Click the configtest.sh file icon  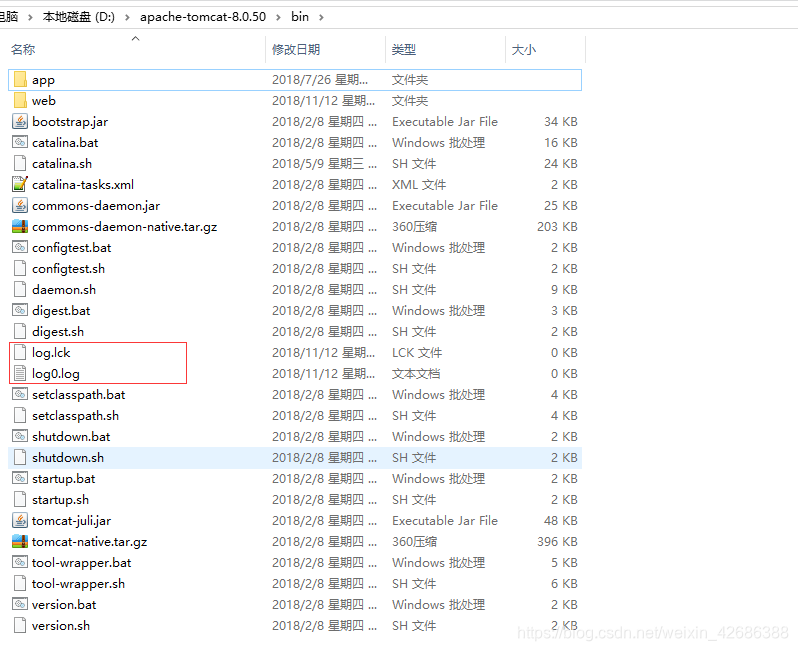20,269
